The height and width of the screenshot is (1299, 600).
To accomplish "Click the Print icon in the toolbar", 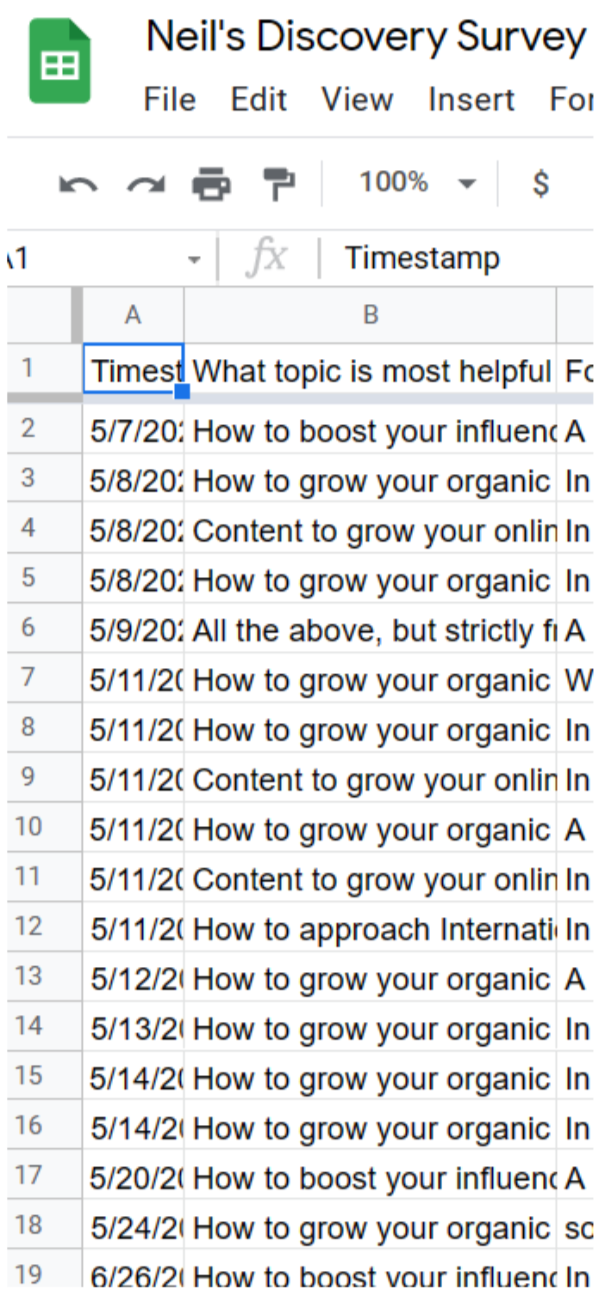I will pyautogui.click(x=211, y=184).
